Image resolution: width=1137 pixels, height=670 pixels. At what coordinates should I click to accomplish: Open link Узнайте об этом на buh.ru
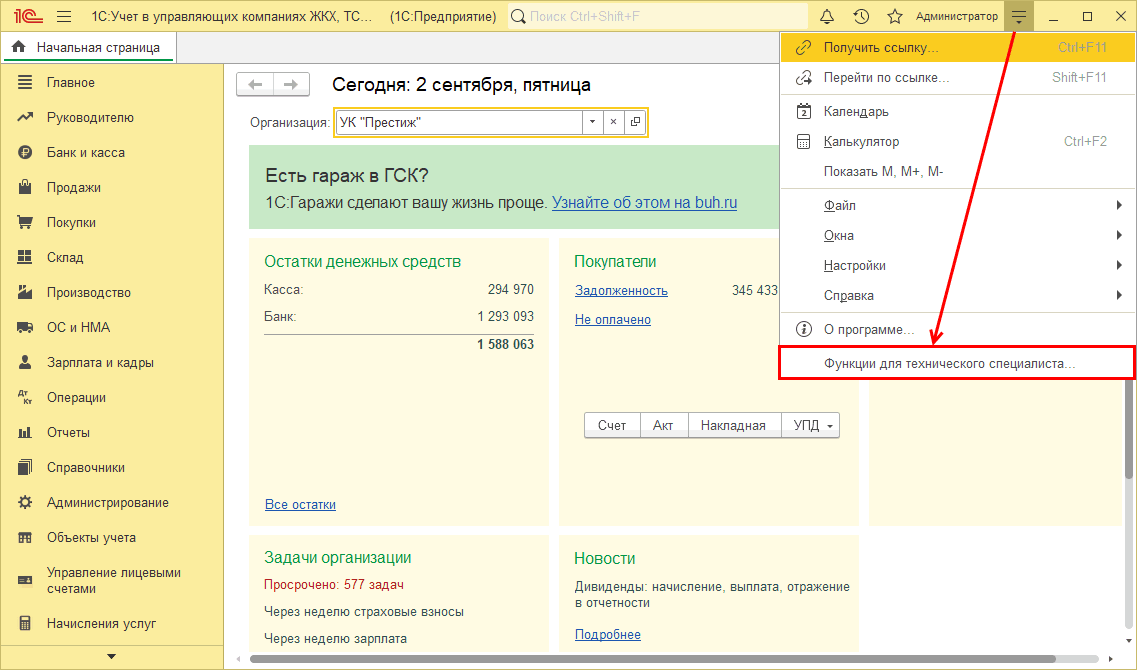pyautogui.click(x=645, y=203)
